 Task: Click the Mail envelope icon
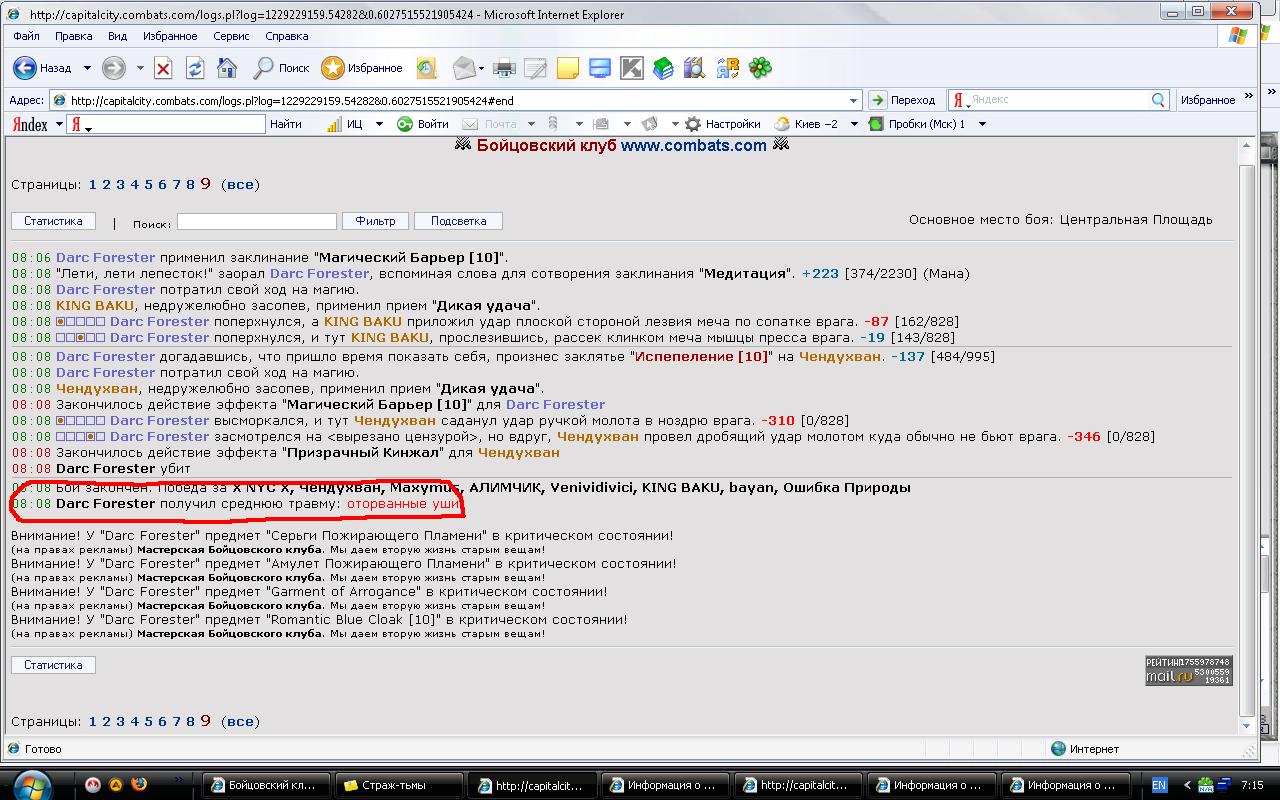click(x=463, y=68)
